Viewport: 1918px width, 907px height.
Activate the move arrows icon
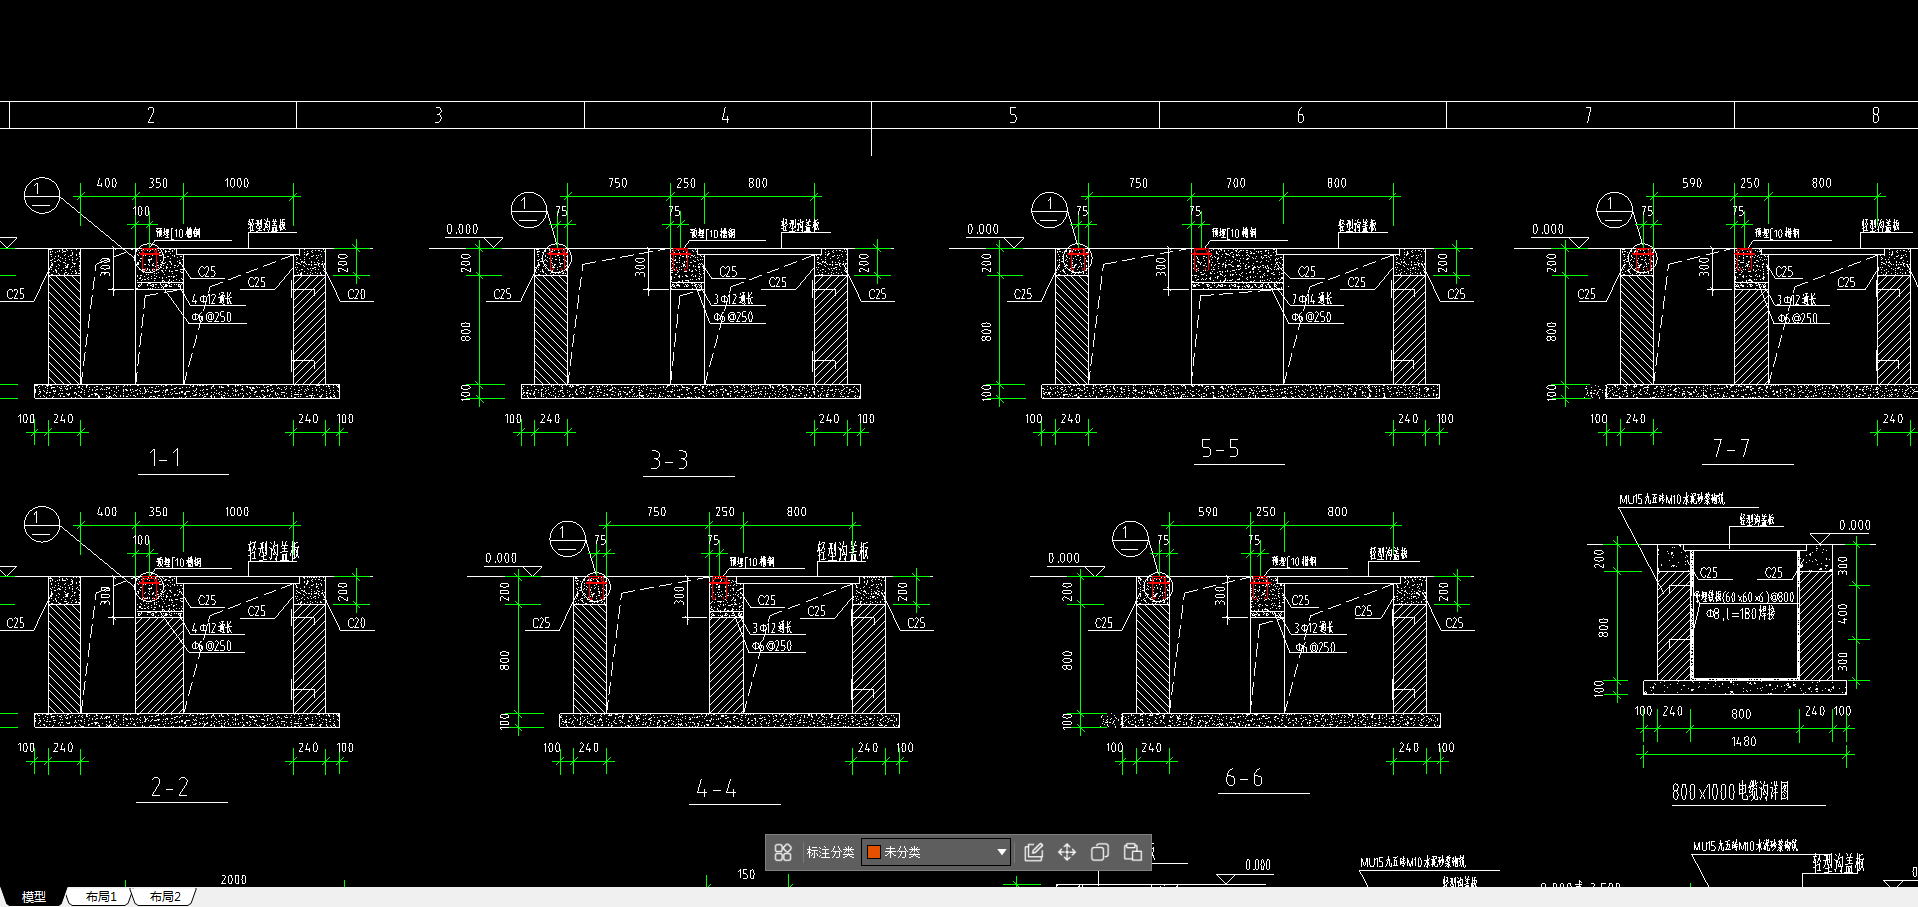click(1067, 852)
